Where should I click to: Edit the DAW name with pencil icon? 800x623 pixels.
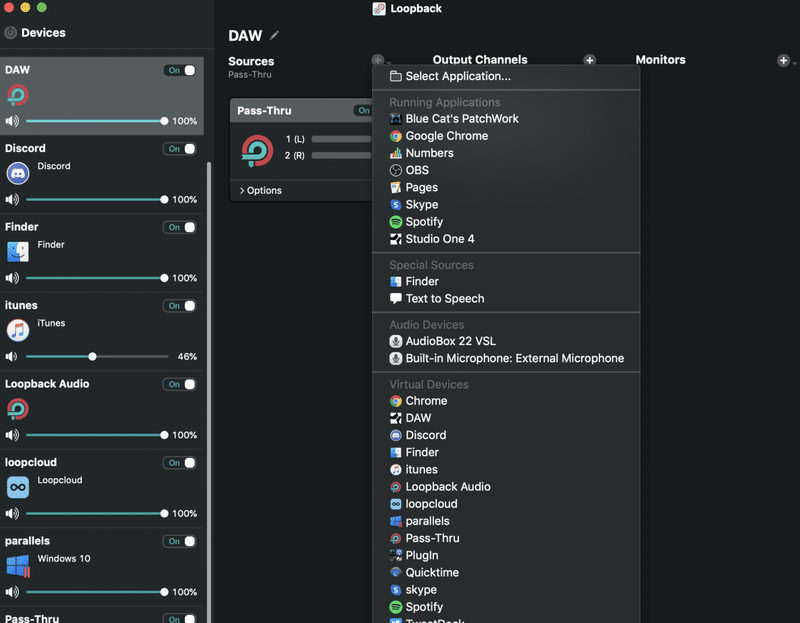[274, 35]
